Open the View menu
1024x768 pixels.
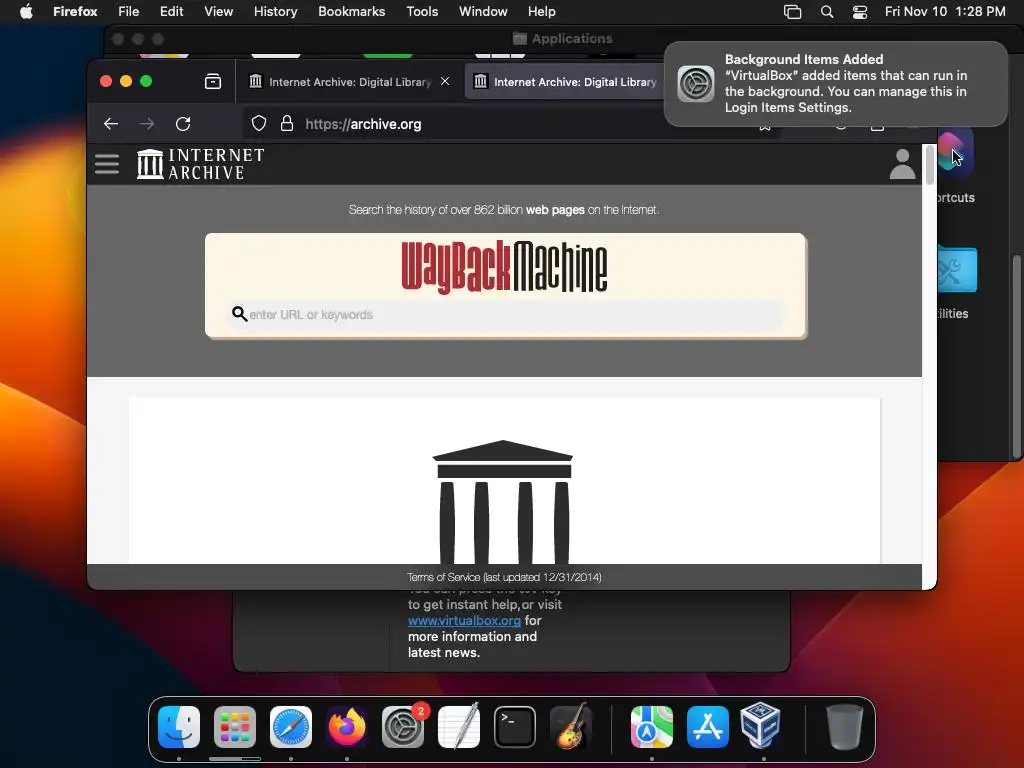pyautogui.click(x=219, y=12)
